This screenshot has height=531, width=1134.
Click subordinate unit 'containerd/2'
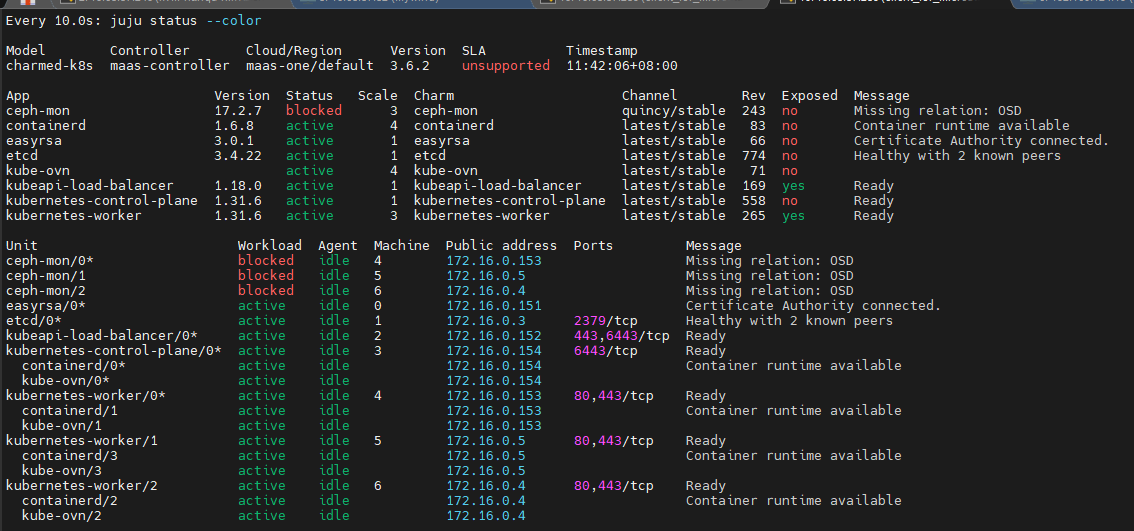coord(69,500)
